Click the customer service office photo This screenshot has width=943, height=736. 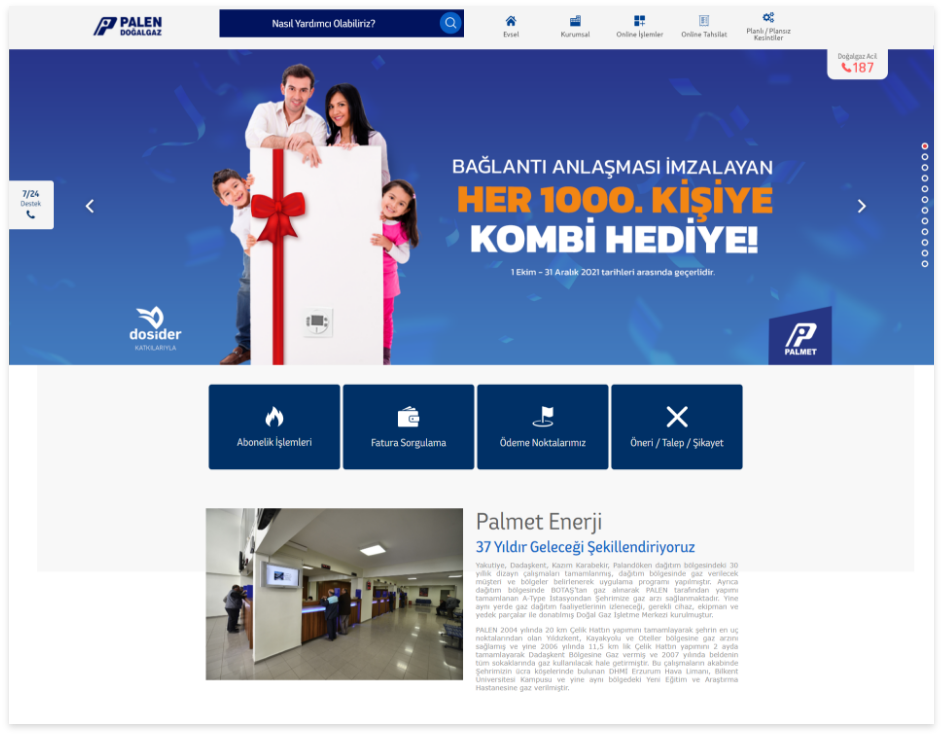(334, 594)
